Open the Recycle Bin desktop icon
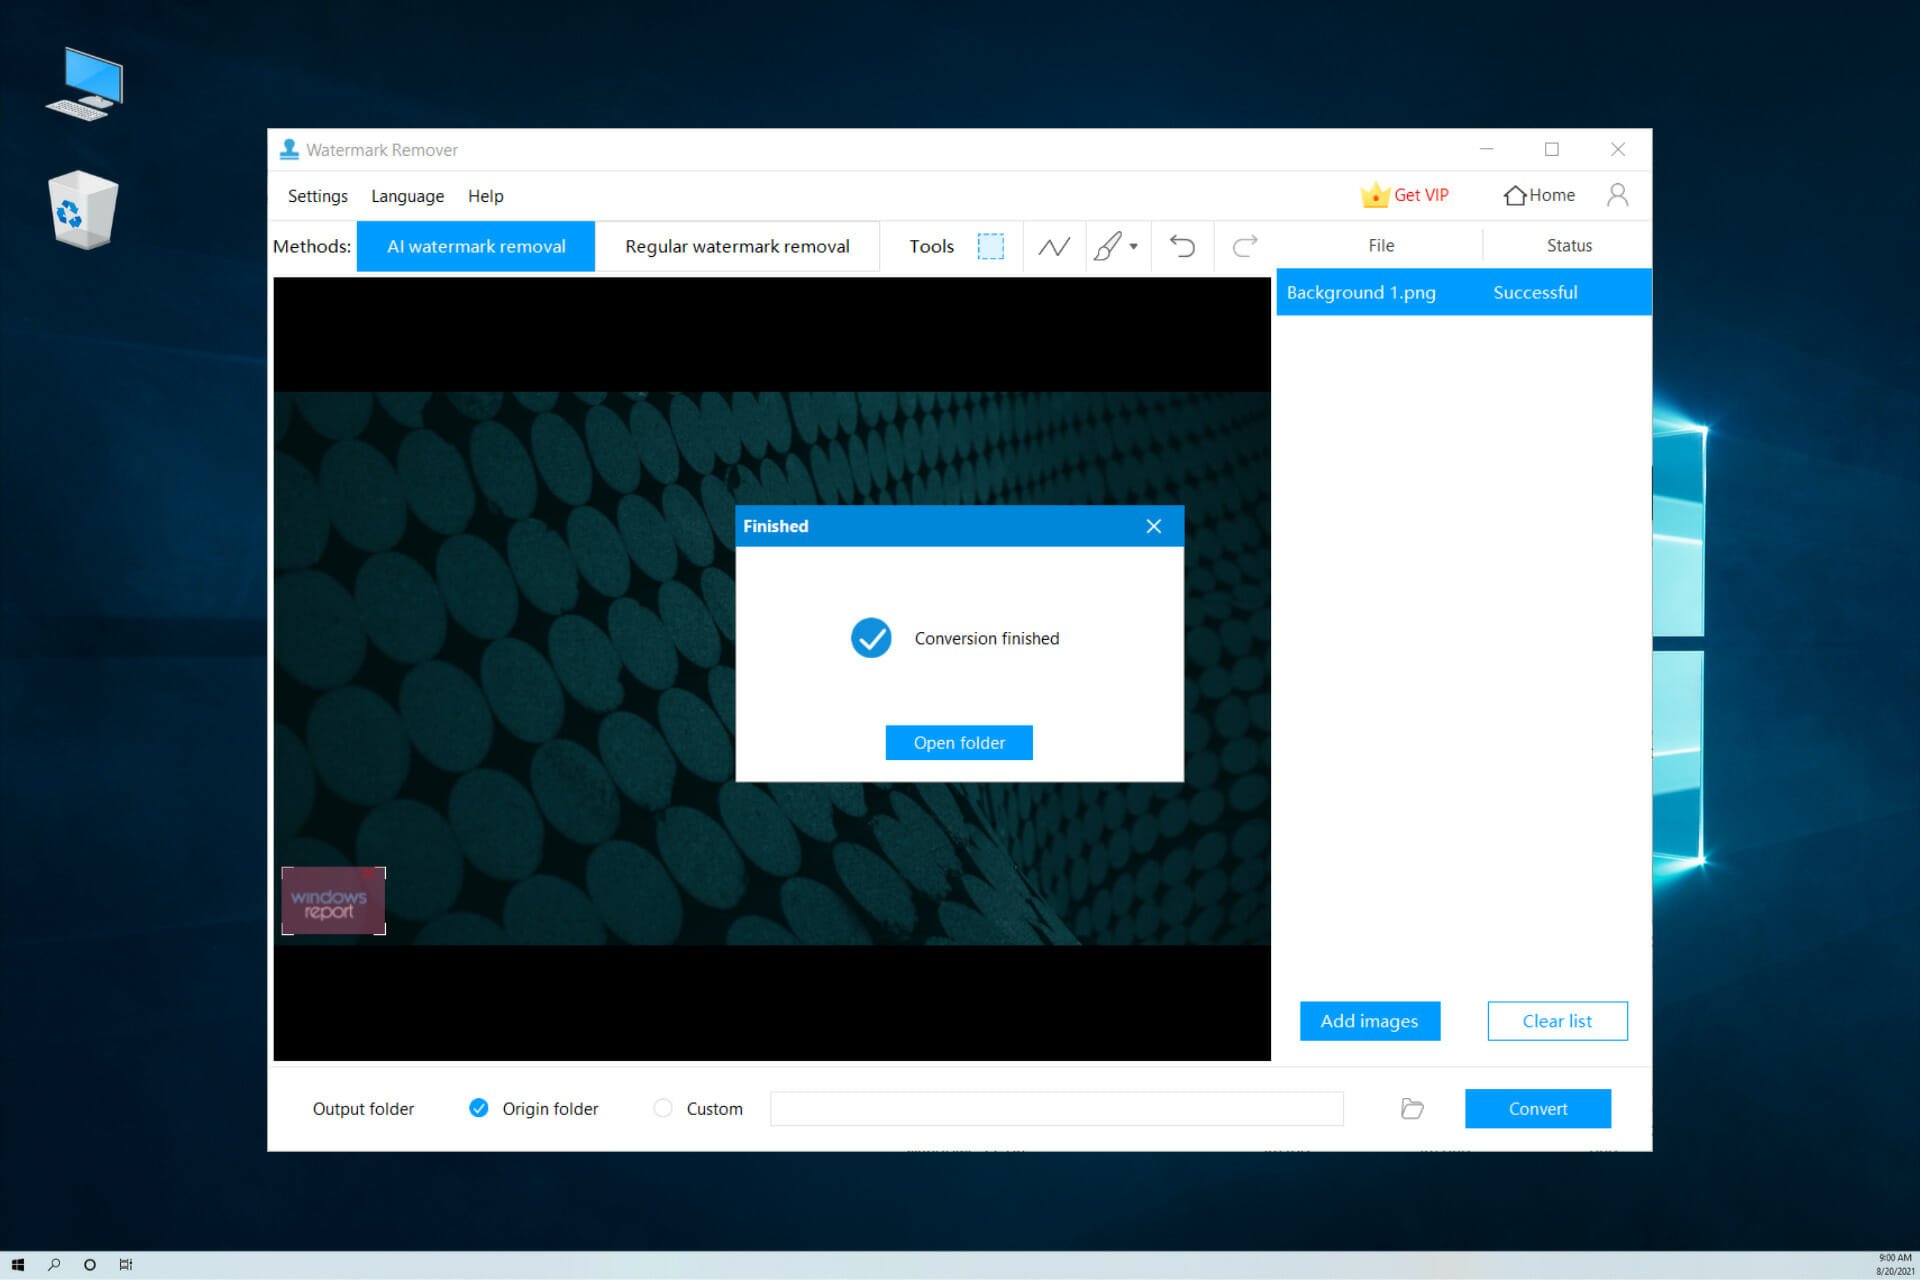The height and width of the screenshot is (1280, 1920). click(x=83, y=209)
